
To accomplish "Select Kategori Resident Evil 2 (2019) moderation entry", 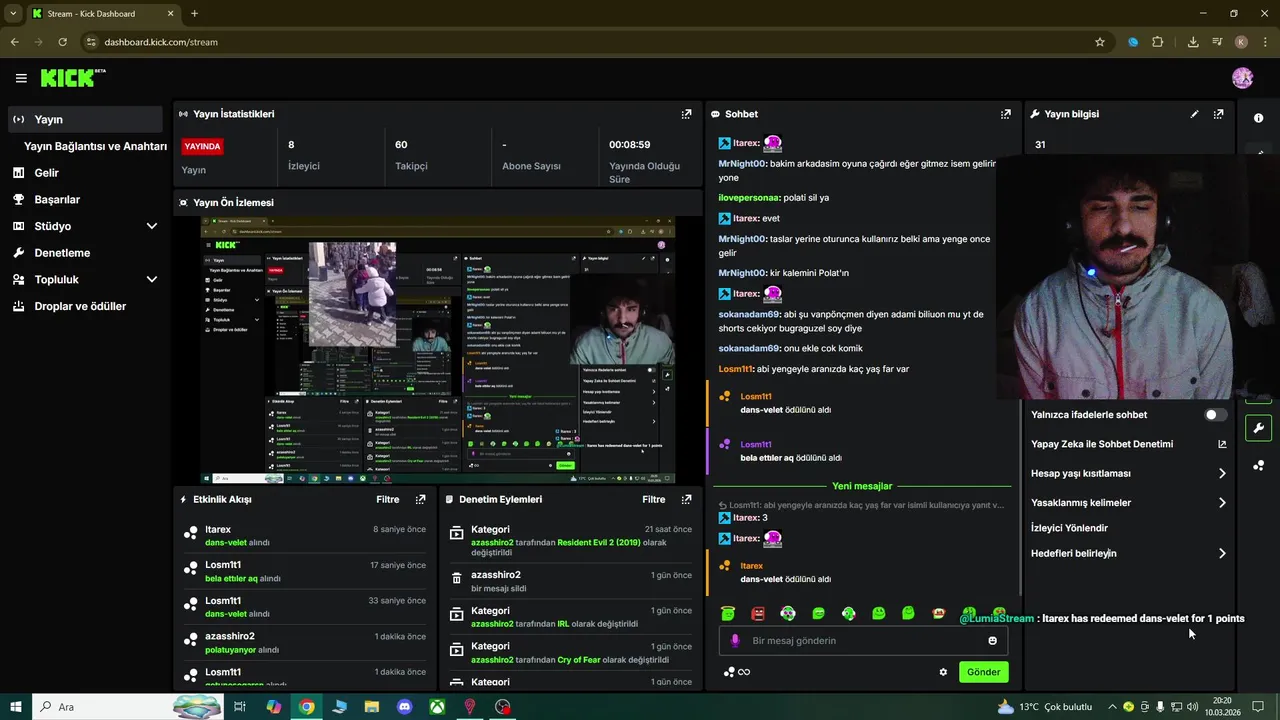I will [570, 540].
